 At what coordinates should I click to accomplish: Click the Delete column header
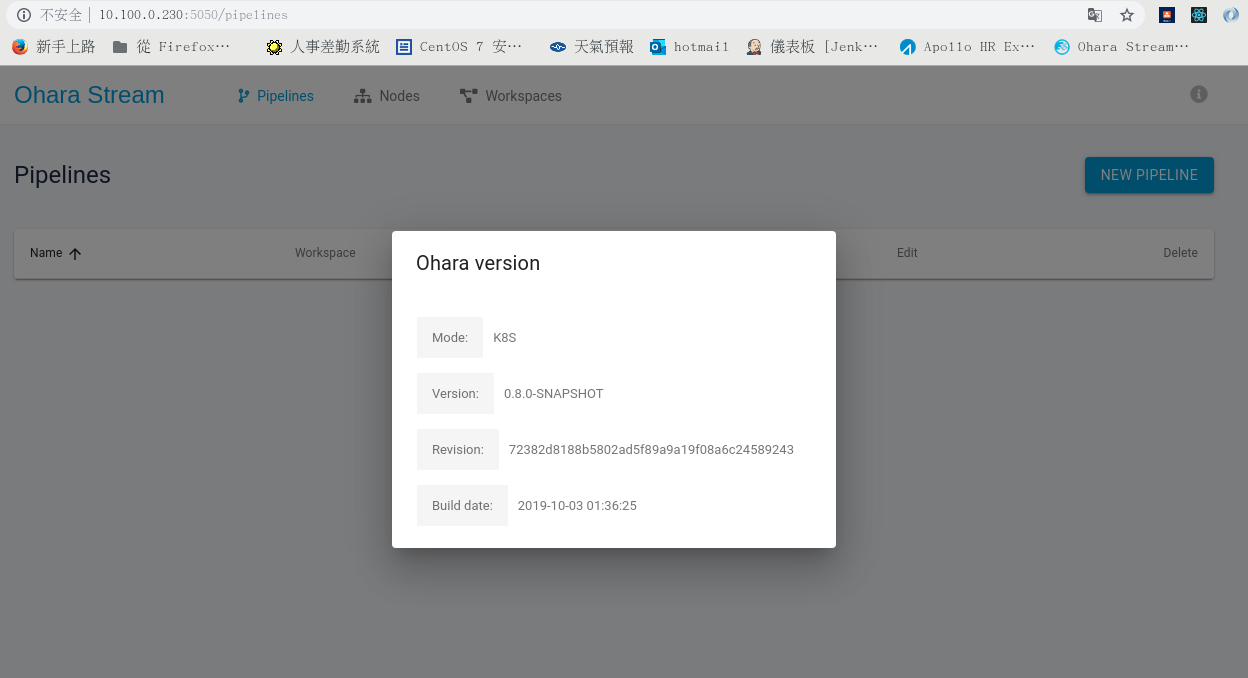point(1180,253)
